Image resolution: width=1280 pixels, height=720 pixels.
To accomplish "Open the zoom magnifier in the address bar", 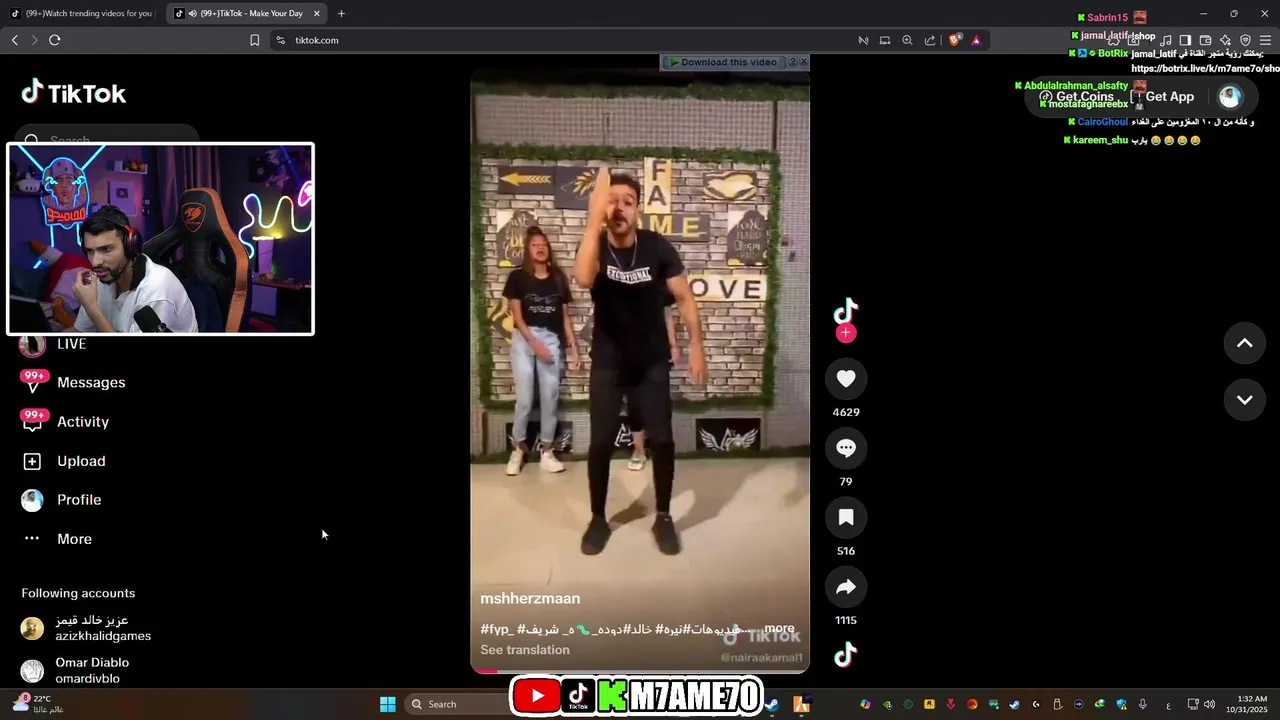I will pos(907,40).
